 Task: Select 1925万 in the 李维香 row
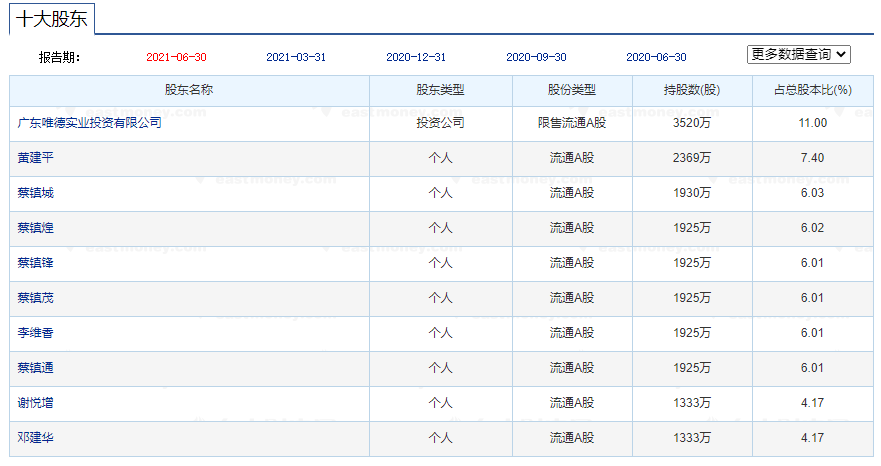point(692,333)
